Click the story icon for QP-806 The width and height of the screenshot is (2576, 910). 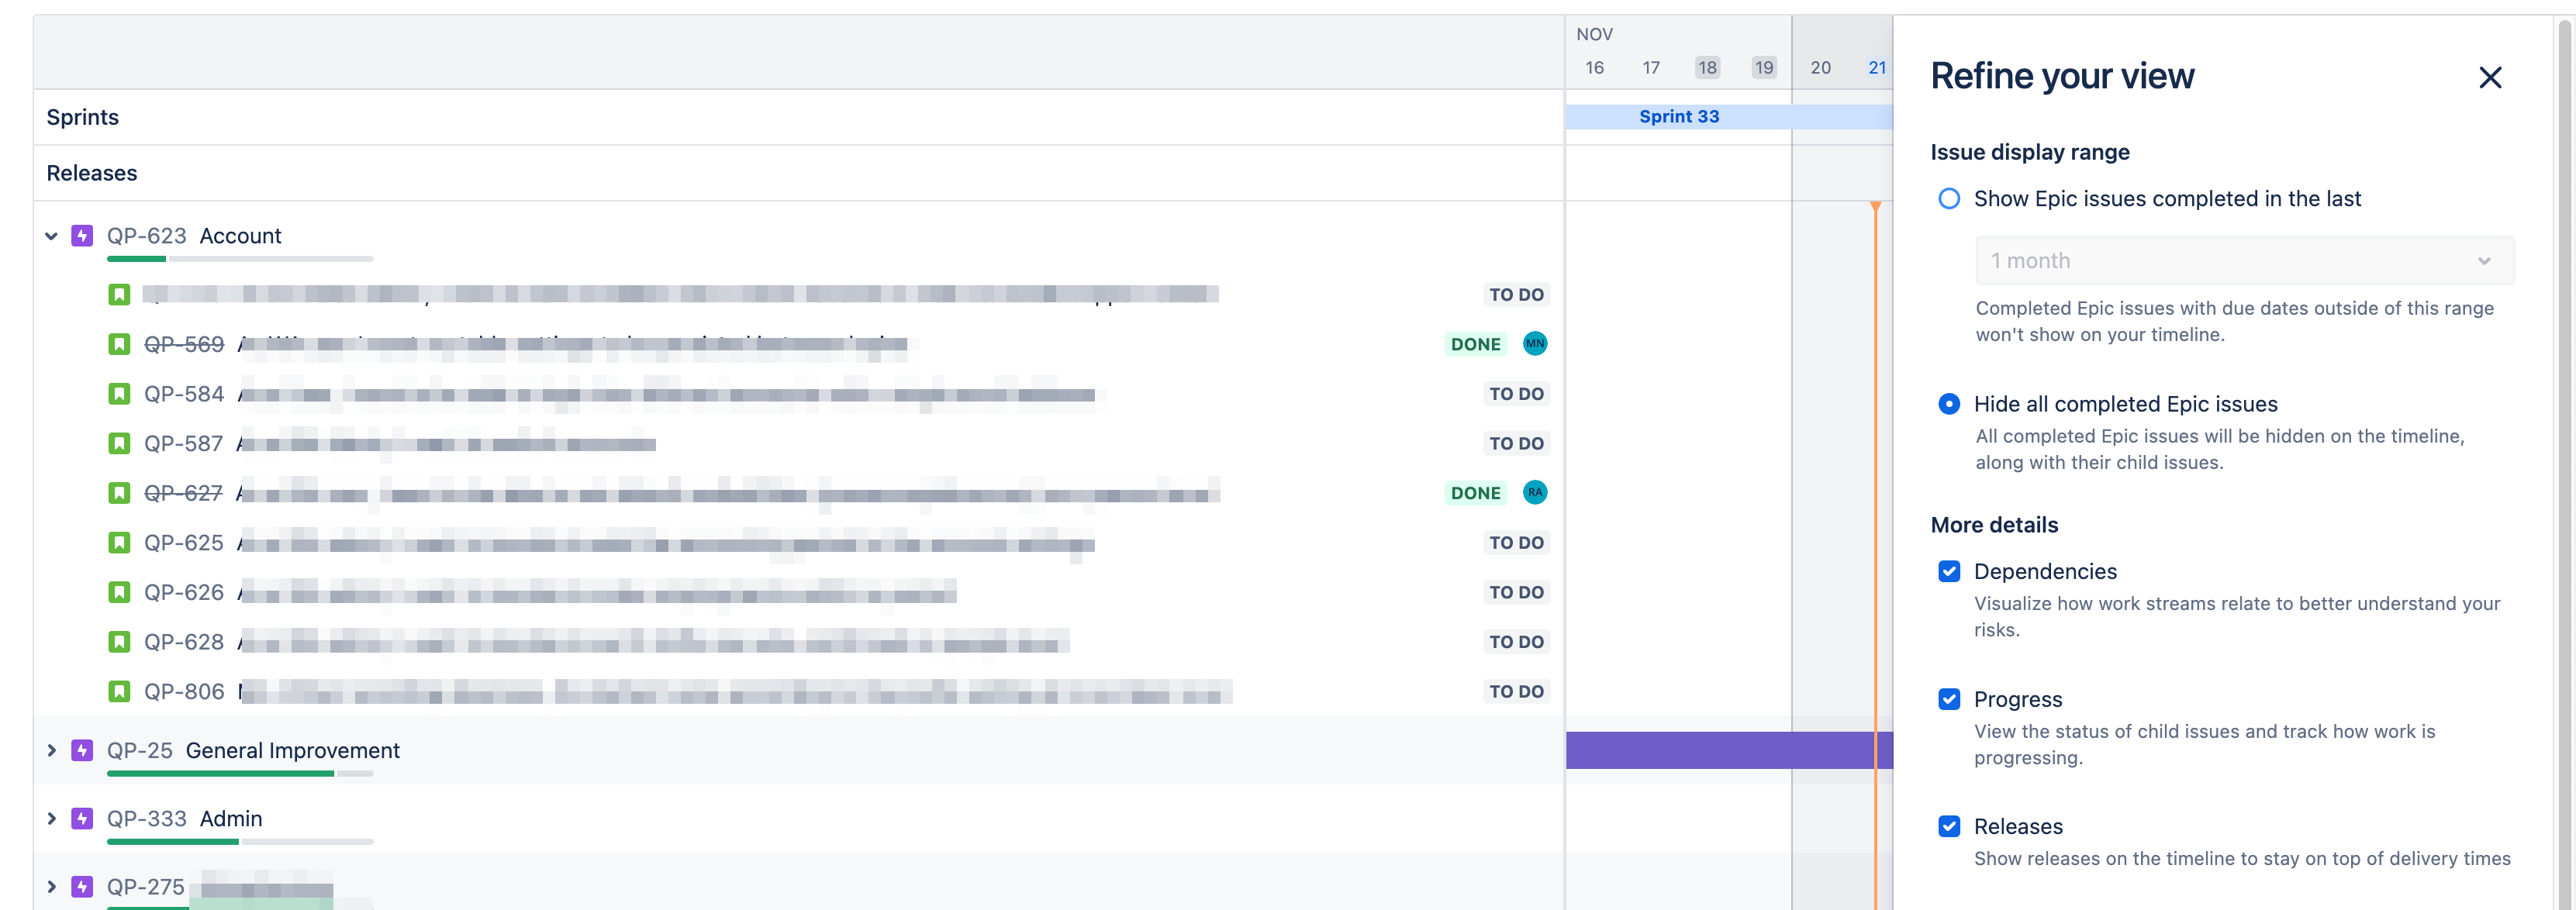(x=119, y=691)
